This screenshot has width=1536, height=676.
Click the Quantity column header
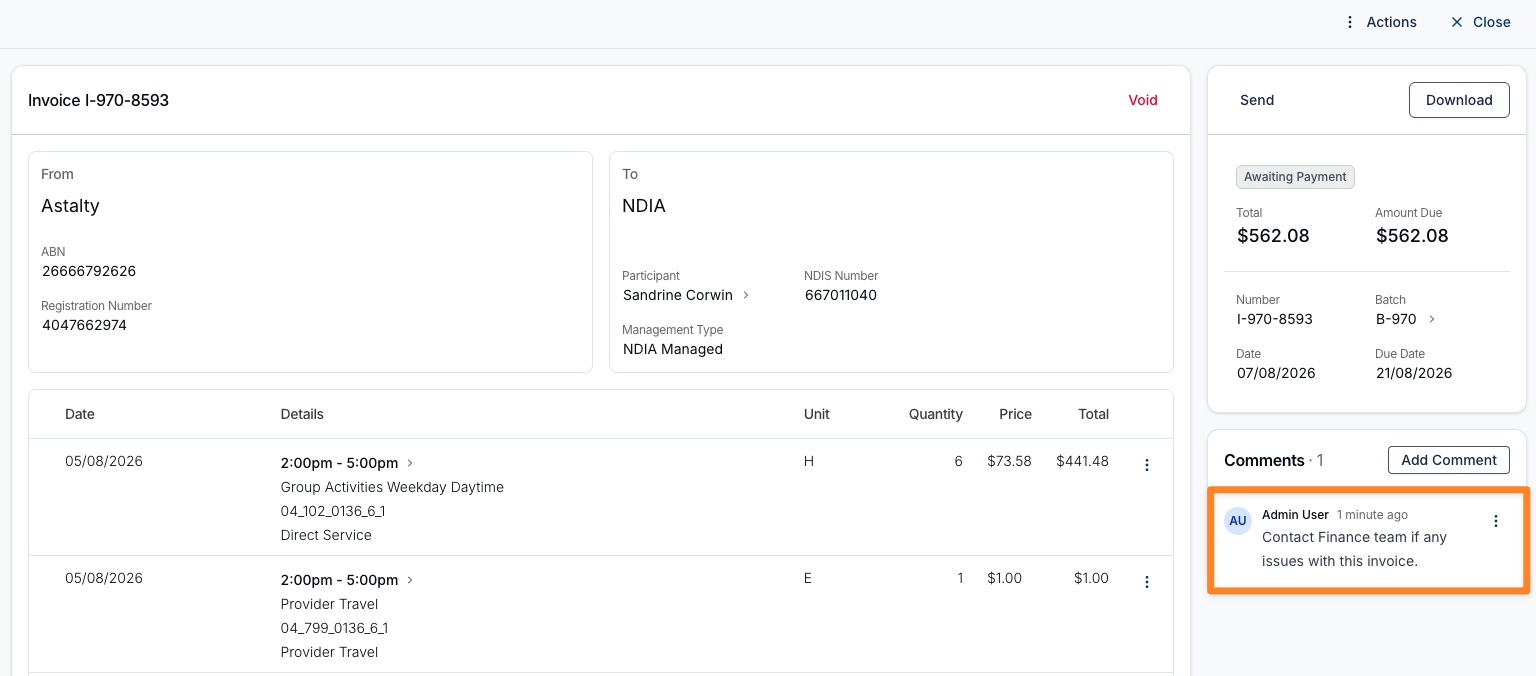936,414
